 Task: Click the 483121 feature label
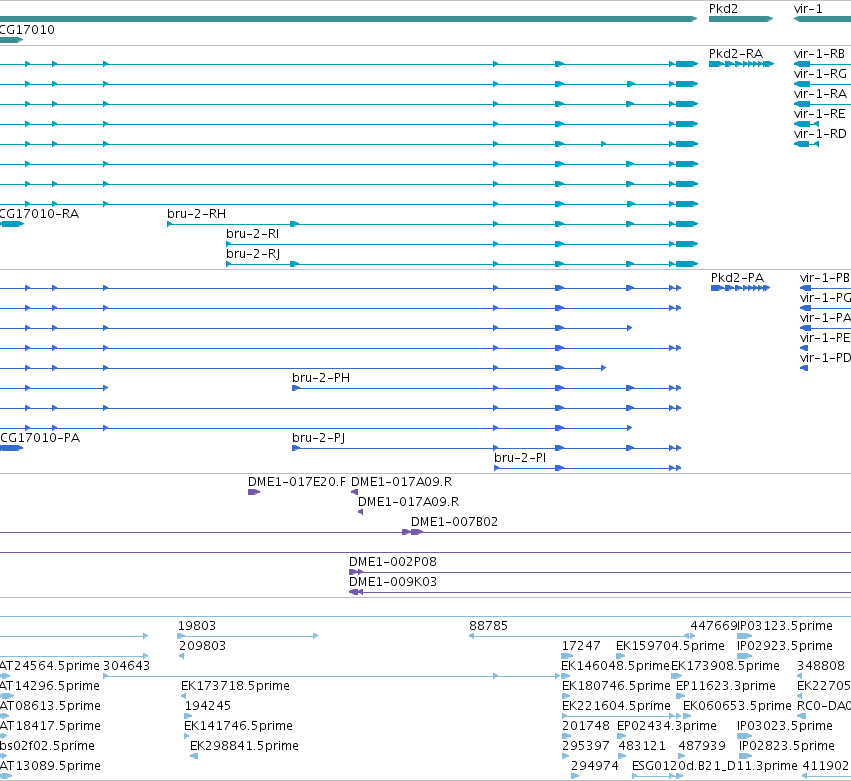tap(642, 746)
